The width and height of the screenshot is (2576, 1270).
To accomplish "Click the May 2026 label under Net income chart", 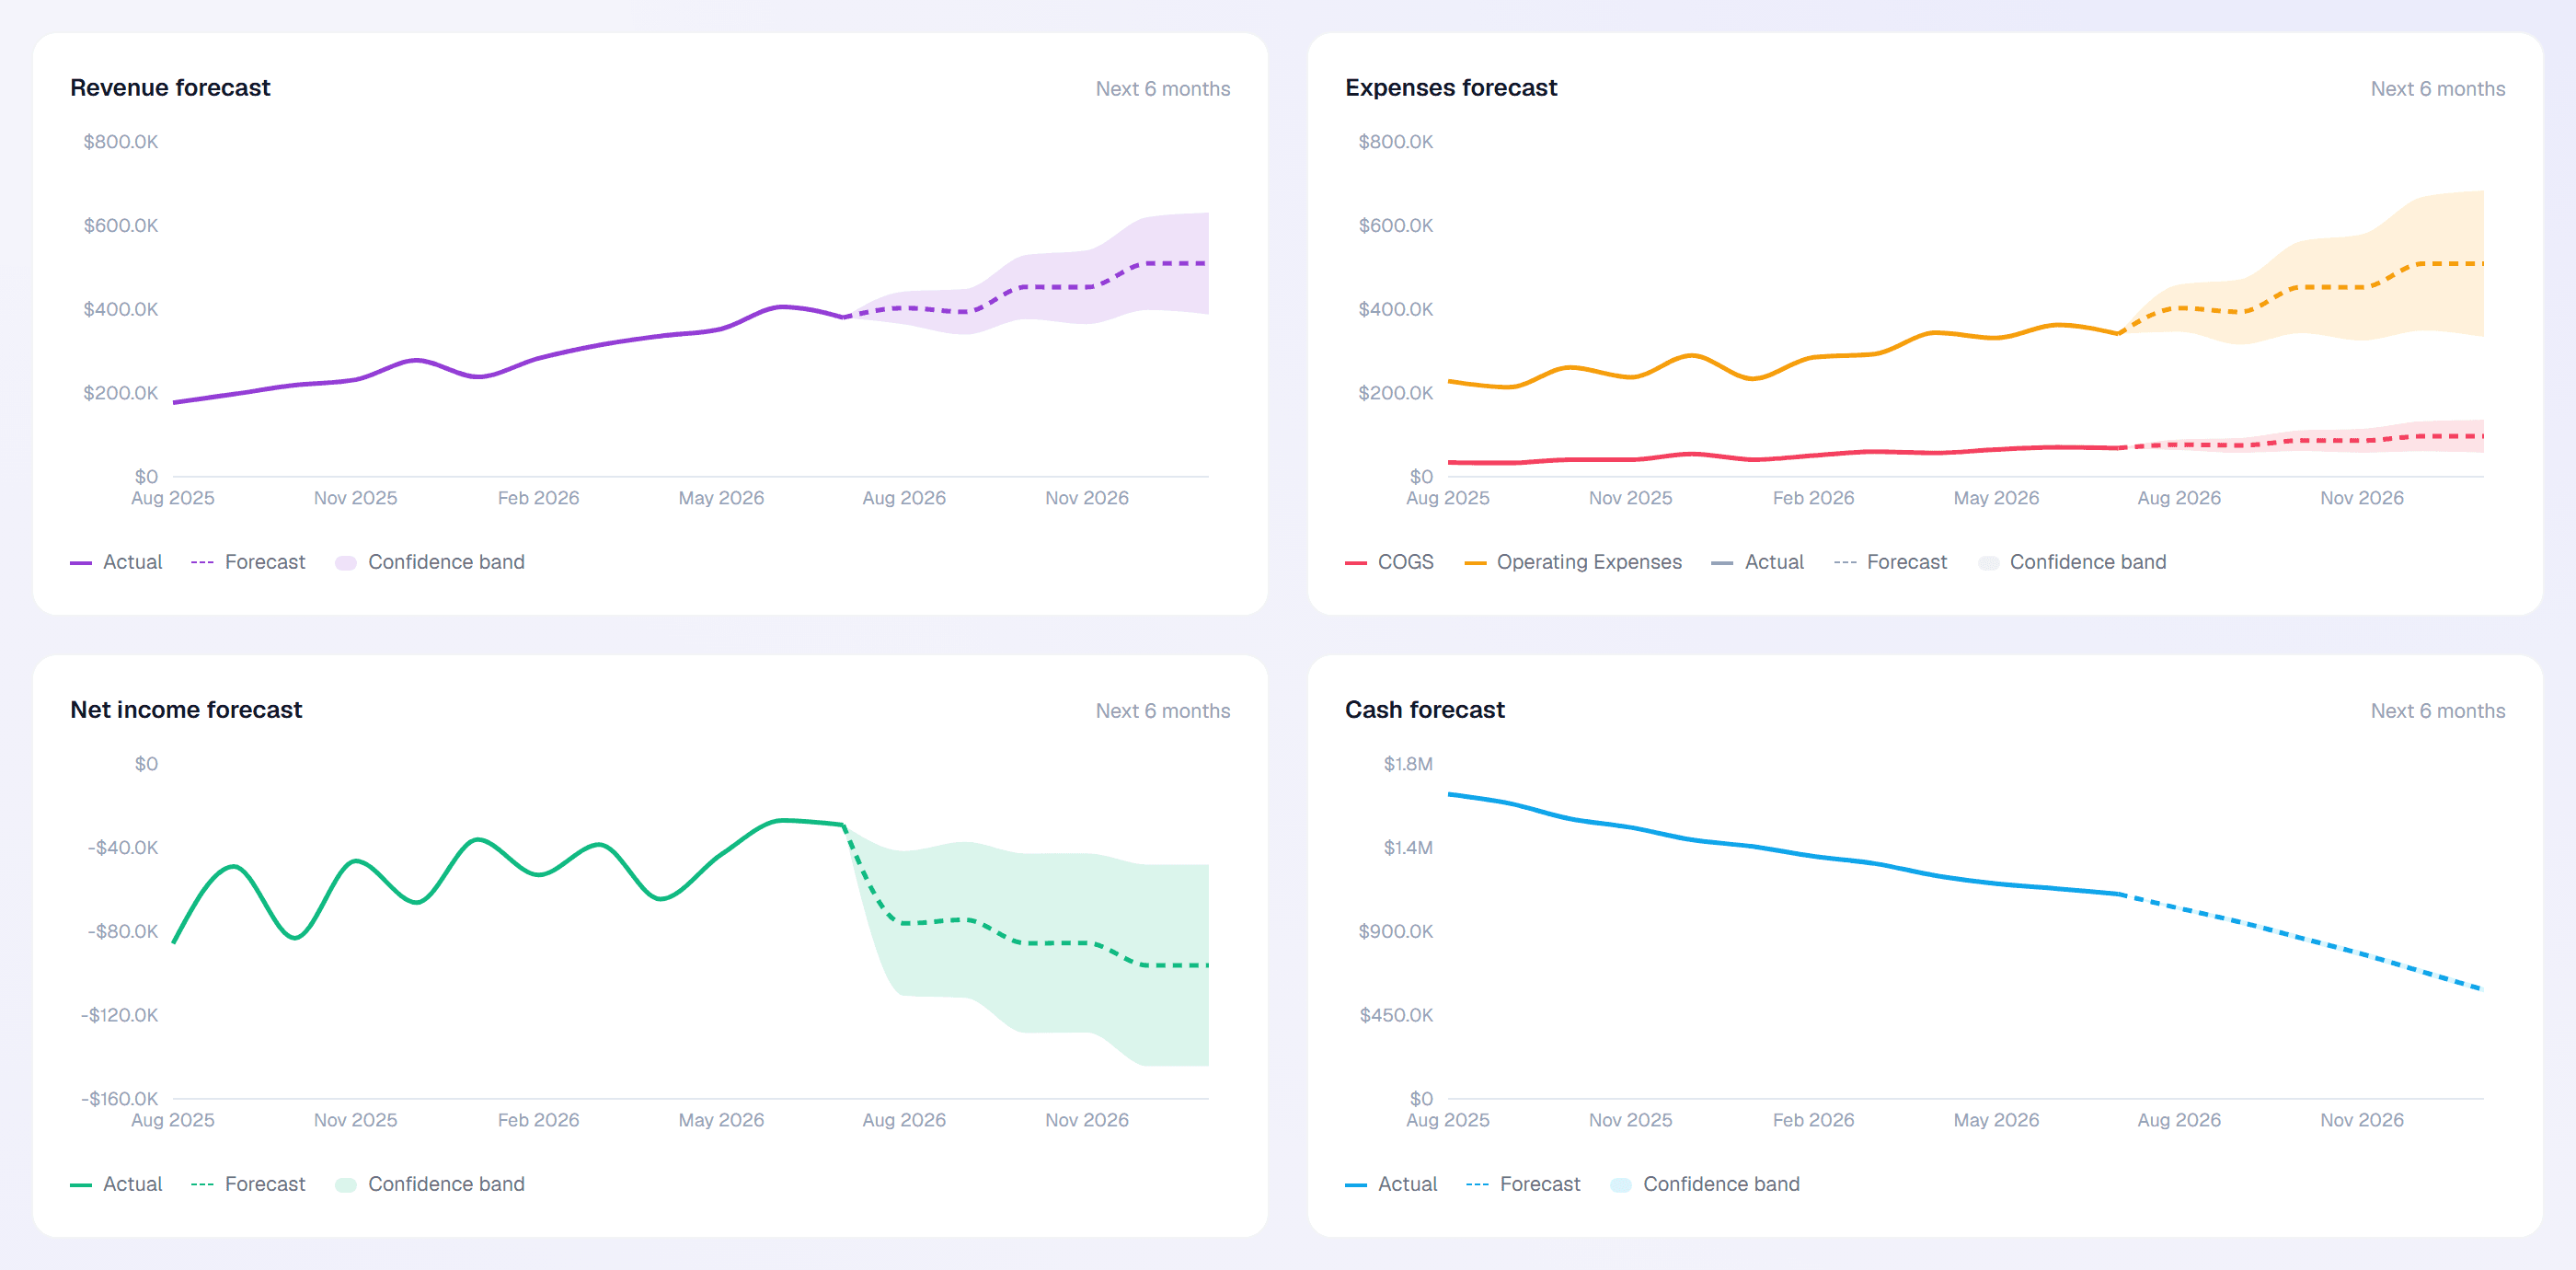I will (x=722, y=1120).
